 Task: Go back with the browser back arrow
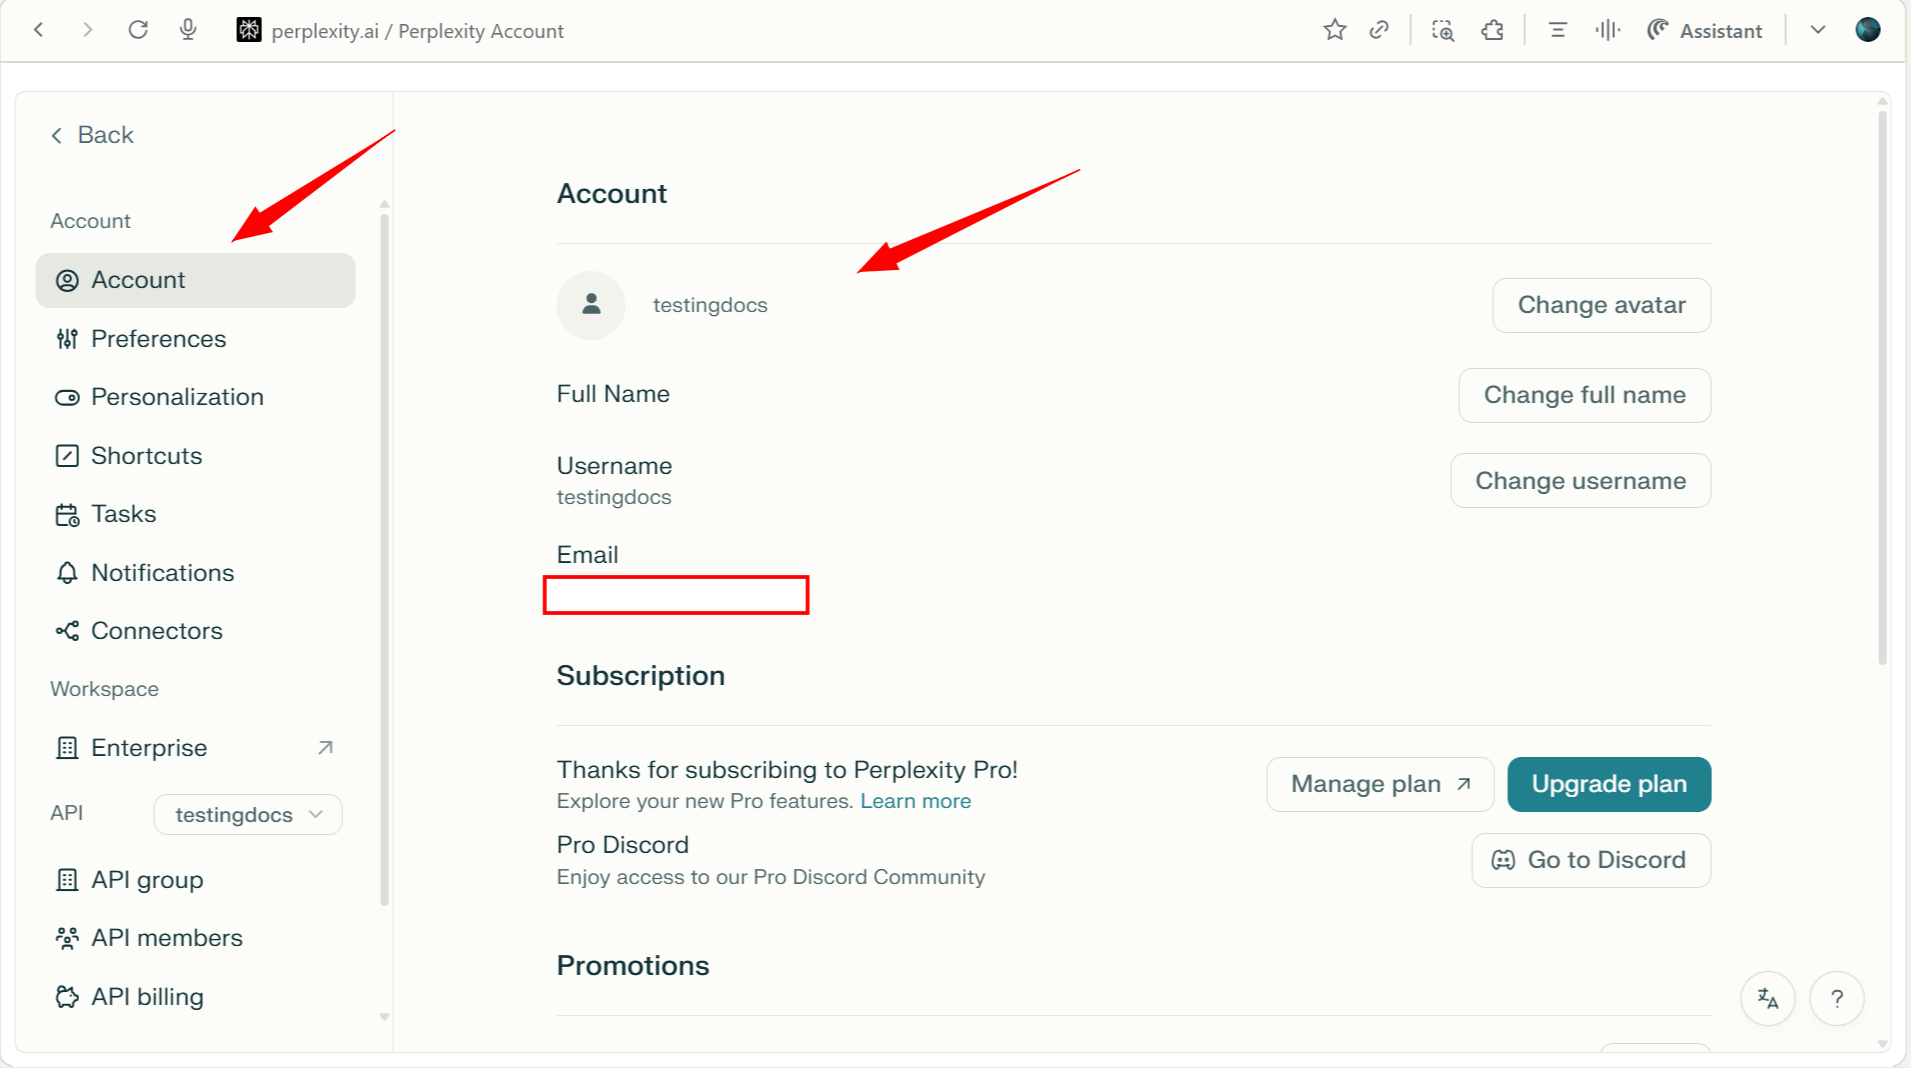39,30
